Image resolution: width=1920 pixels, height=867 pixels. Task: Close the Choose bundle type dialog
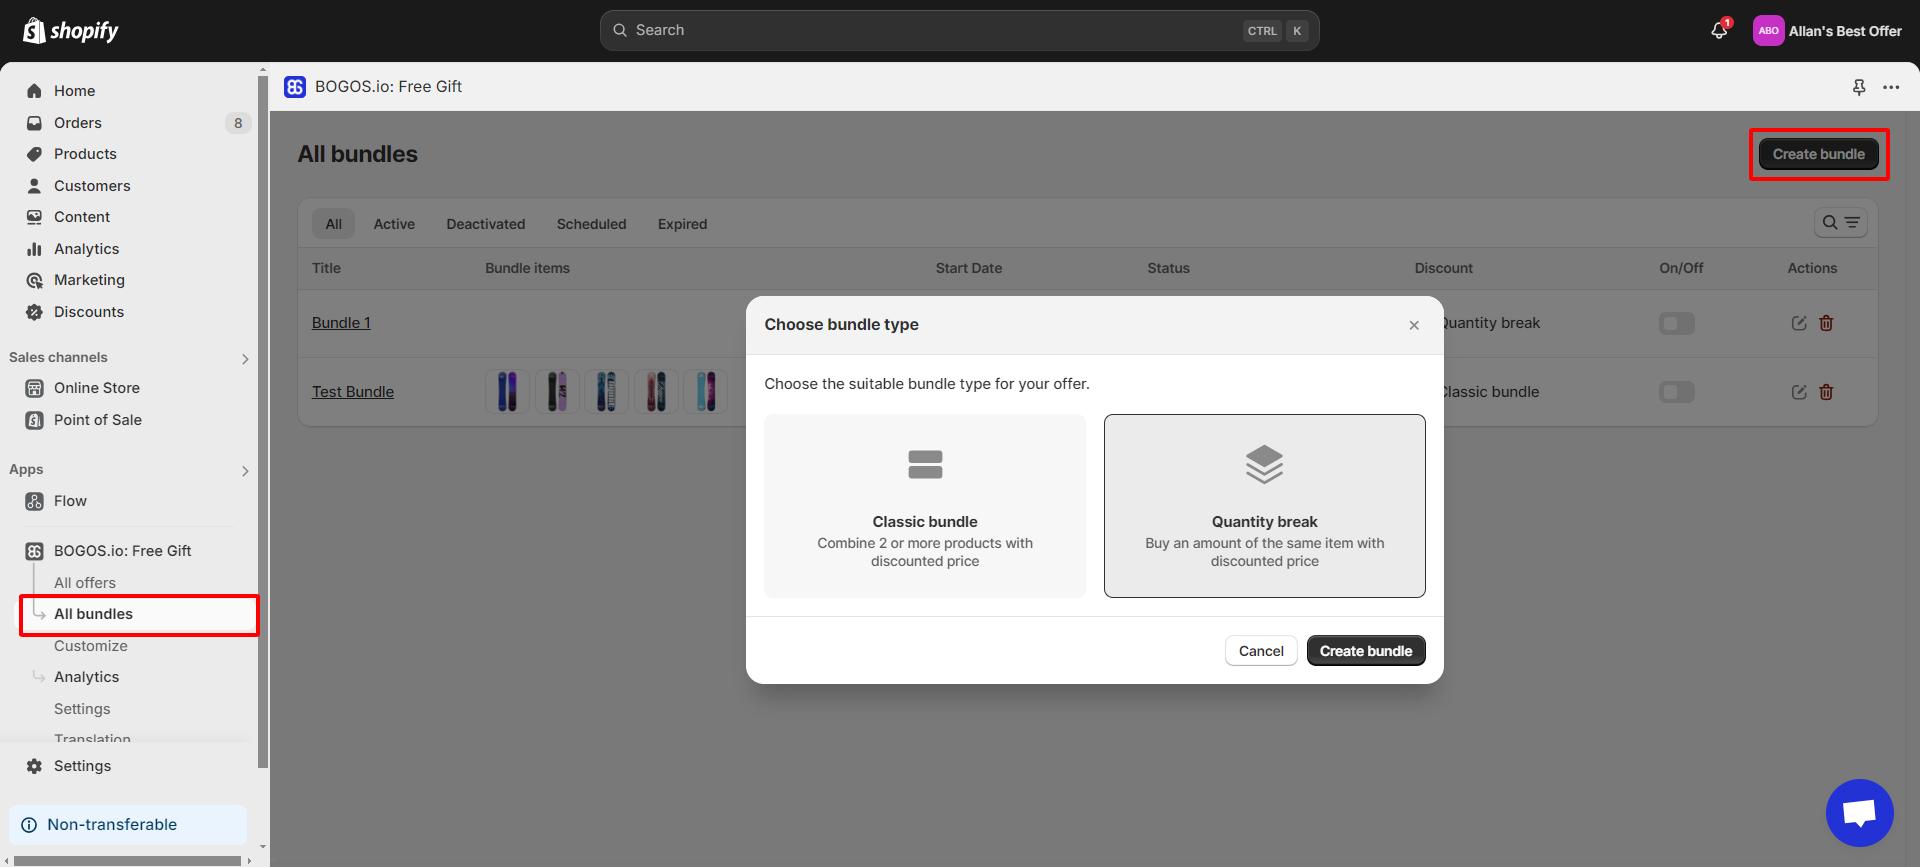pyautogui.click(x=1413, y=325)
